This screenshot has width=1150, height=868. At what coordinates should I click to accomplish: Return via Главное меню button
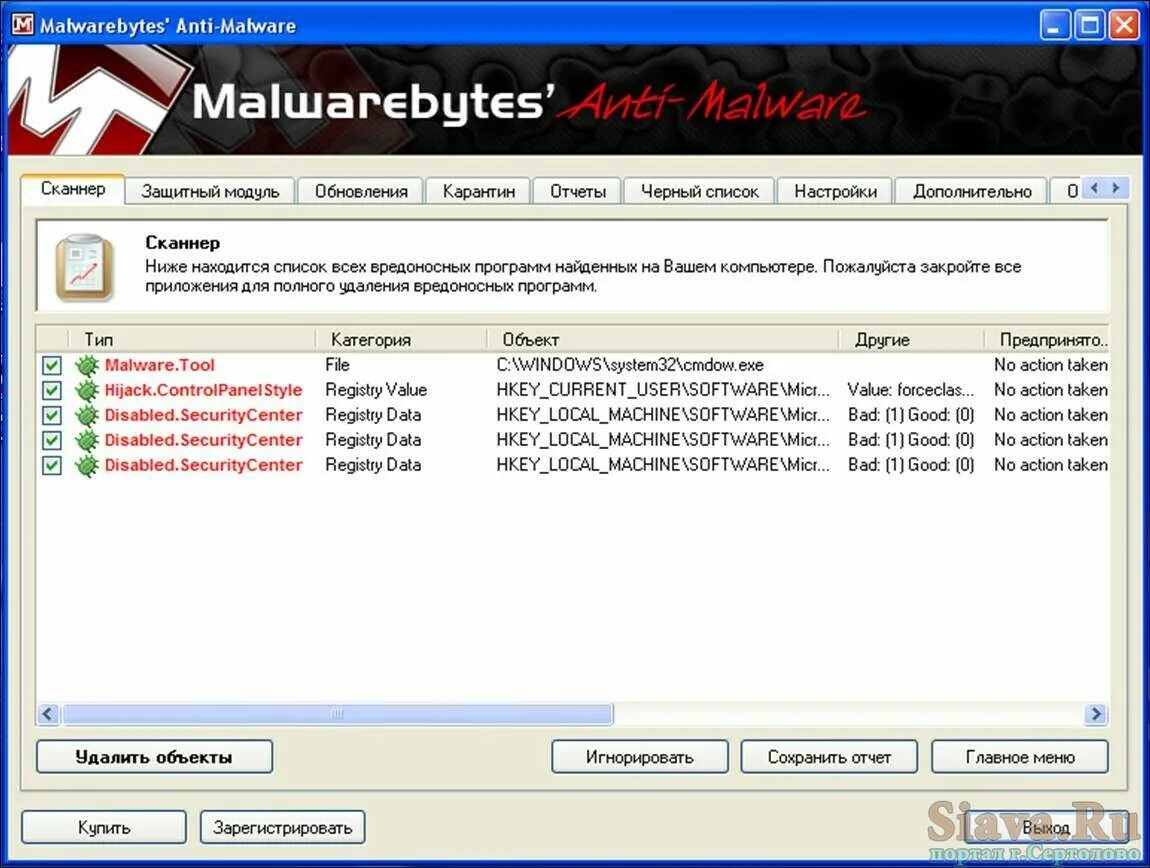1019,757
